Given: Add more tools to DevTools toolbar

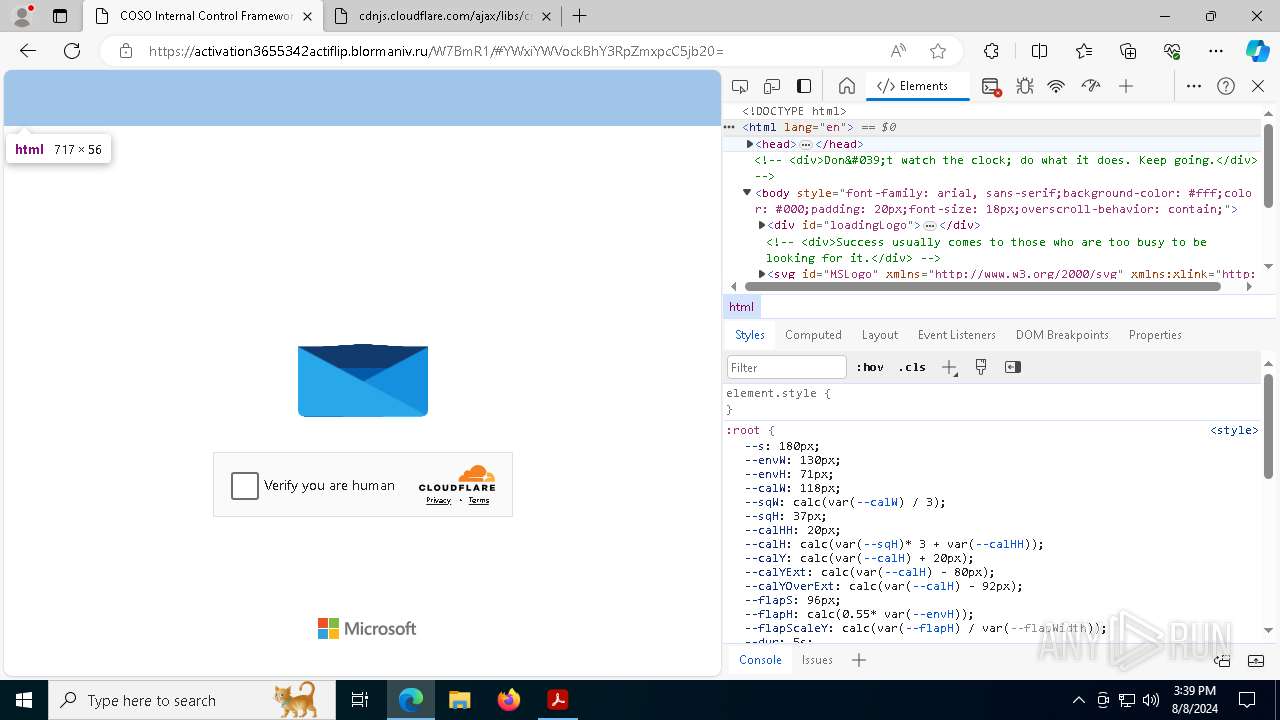Looking at the screenshot, I should 1126,86.
